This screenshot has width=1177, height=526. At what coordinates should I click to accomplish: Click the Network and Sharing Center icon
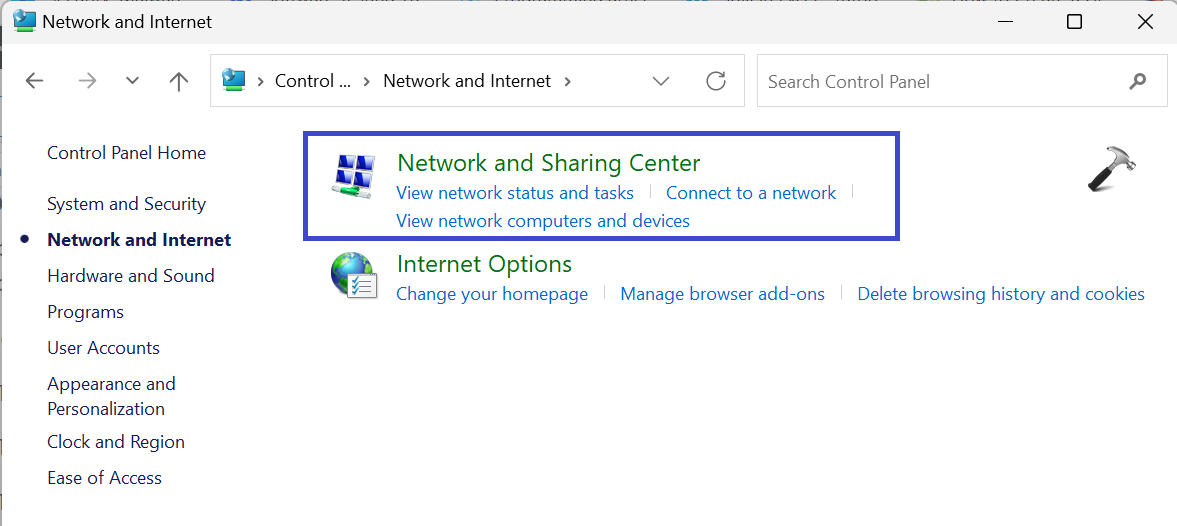tap(352, 177)
